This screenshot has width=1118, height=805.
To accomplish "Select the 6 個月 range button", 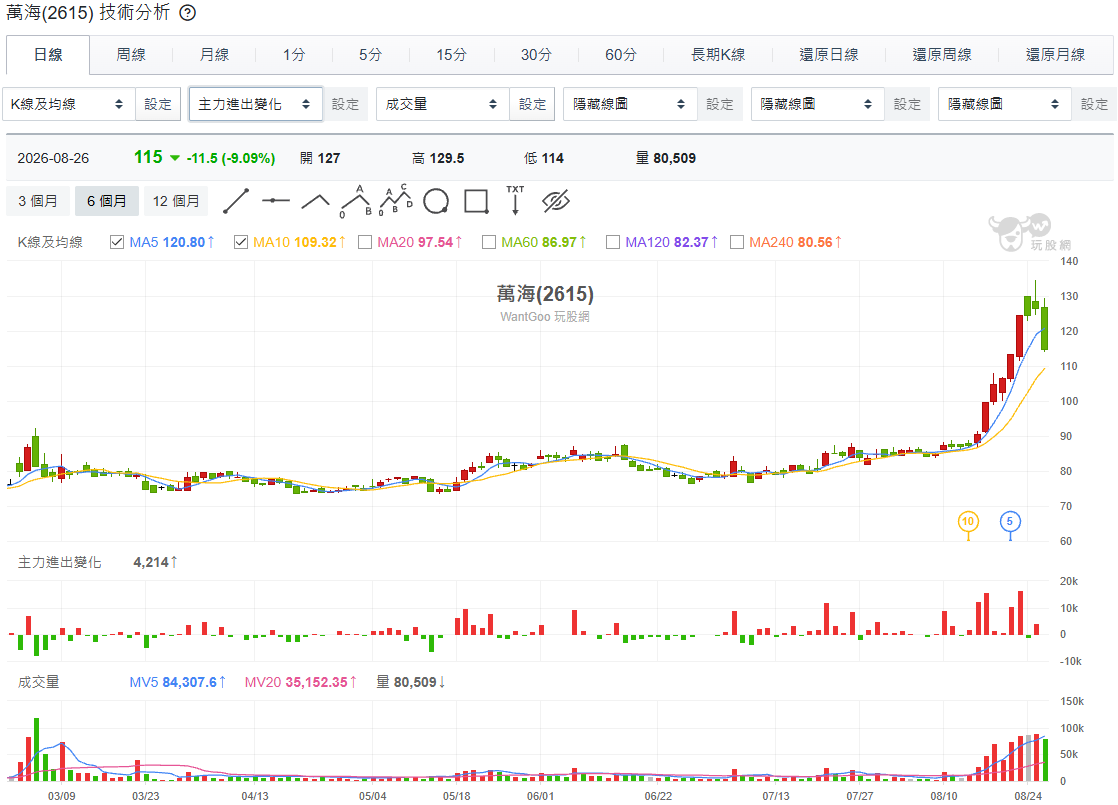I will pos(107,201).
